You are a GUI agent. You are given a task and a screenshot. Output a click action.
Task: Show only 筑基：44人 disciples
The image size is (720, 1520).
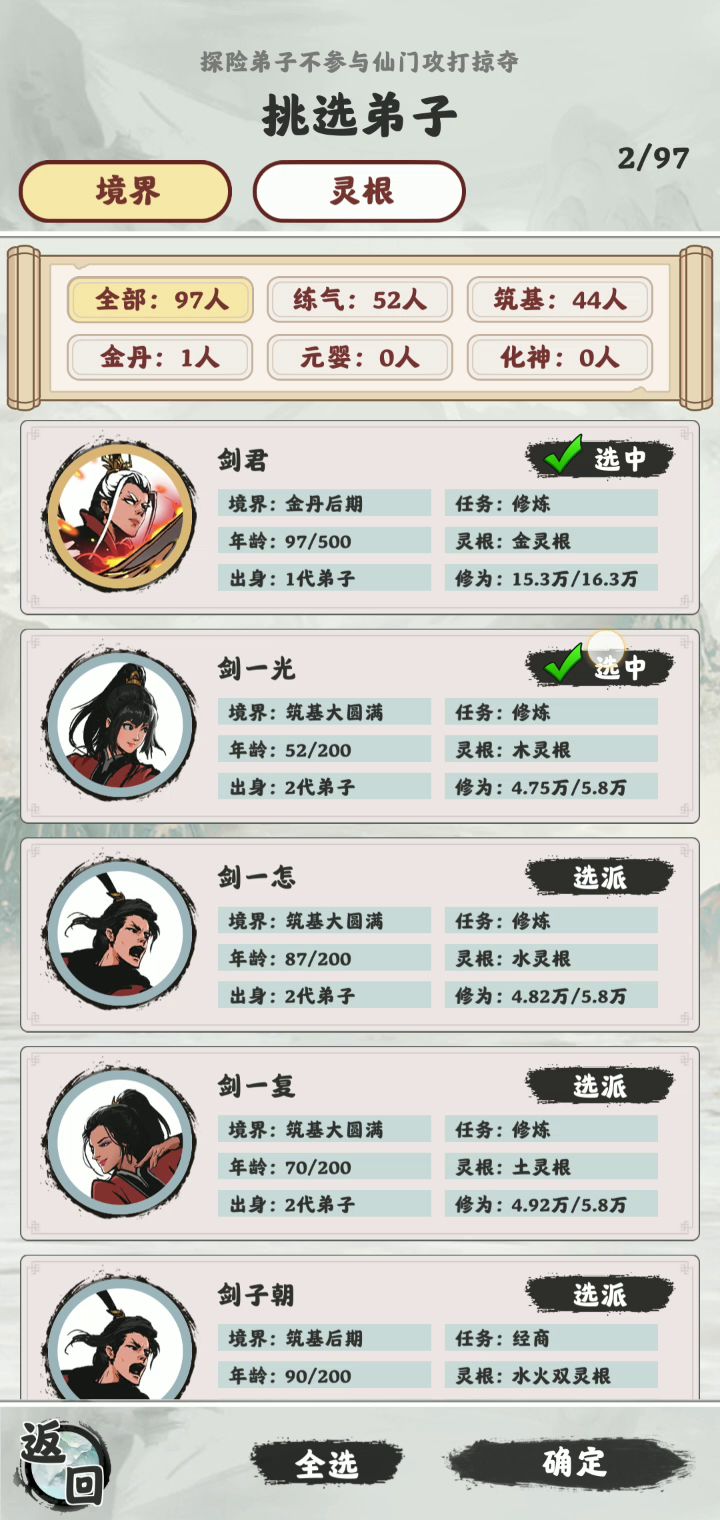click(x=560, y=299)
